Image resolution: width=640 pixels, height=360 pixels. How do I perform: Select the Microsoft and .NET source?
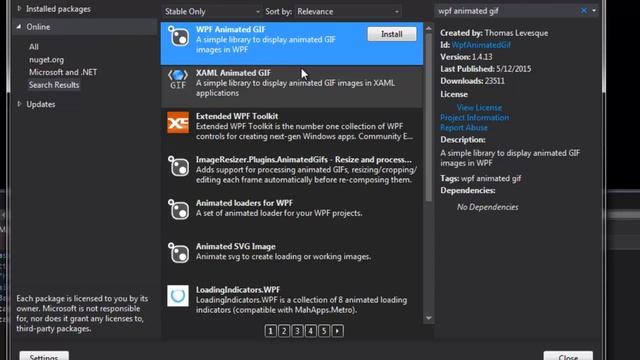[x=63, y=72]
